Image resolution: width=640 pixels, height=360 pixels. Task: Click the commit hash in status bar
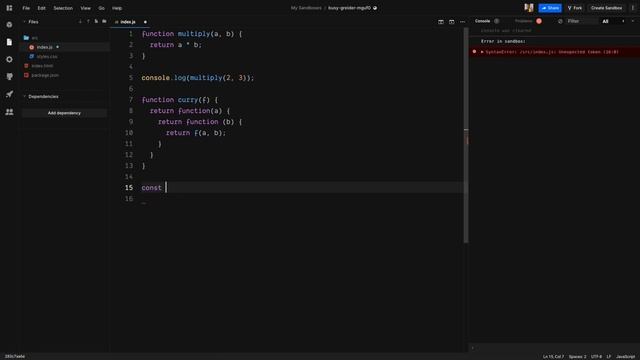[x=15, y=357]
